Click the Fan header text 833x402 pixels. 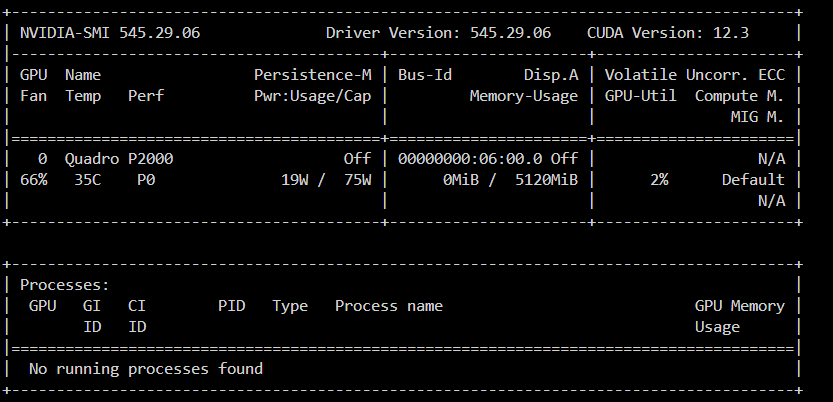pos(33,96)
